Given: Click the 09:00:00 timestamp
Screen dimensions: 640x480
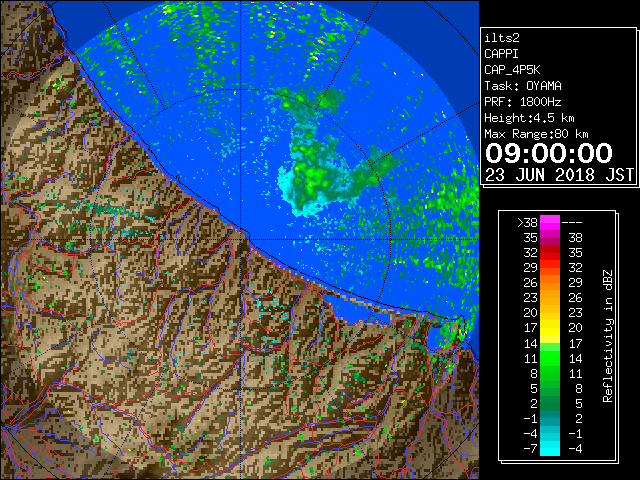Looking at the screenshot, I should pyautogui.click(x=549, y=153).
